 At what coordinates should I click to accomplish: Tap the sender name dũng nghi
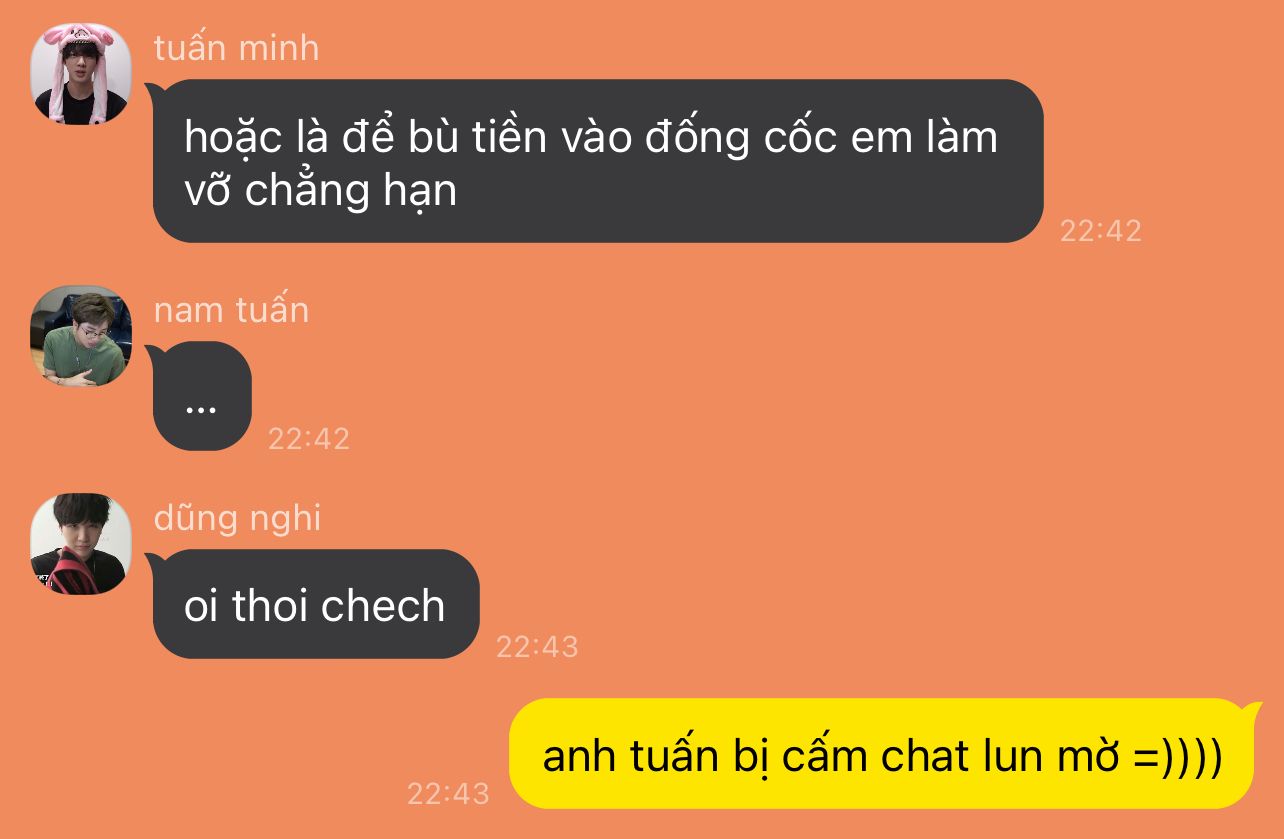coord(237,518)
